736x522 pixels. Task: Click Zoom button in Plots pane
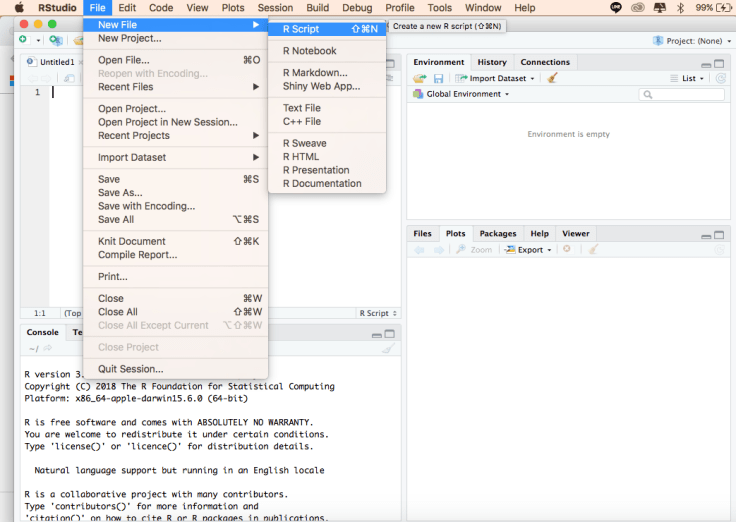pyautogui.click(x=474, y=250)
